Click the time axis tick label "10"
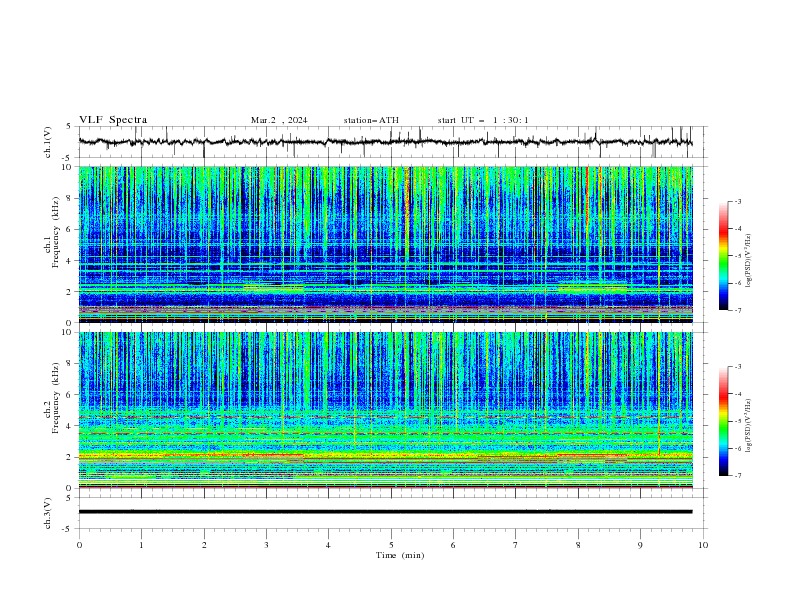Viewport: 792px width, 612px height. pos(703,545)
